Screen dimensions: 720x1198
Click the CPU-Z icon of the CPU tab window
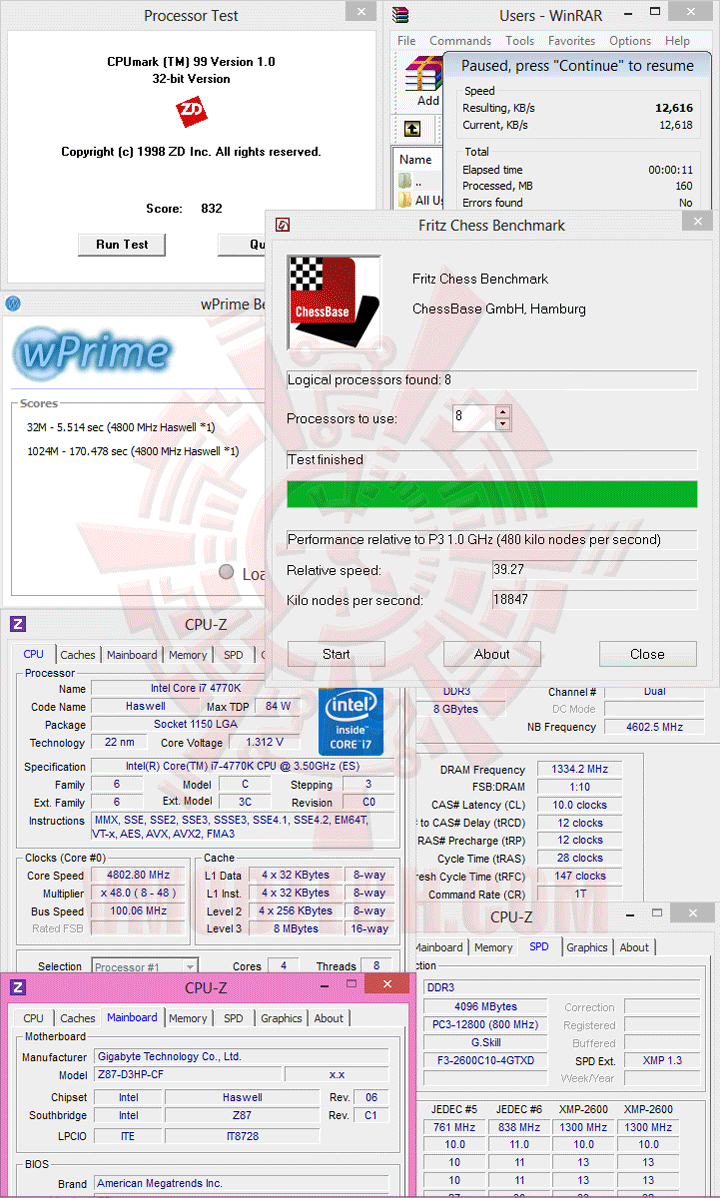tap(18, 623)
